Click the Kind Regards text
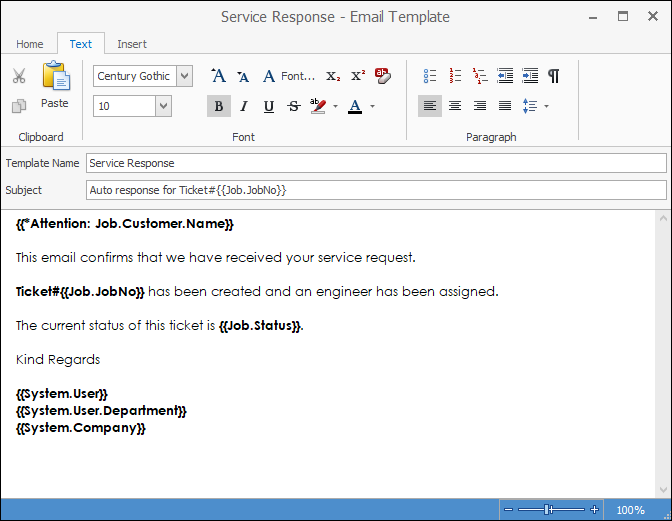Viewport: 672px width, 521px height. (x=58, y=359)
